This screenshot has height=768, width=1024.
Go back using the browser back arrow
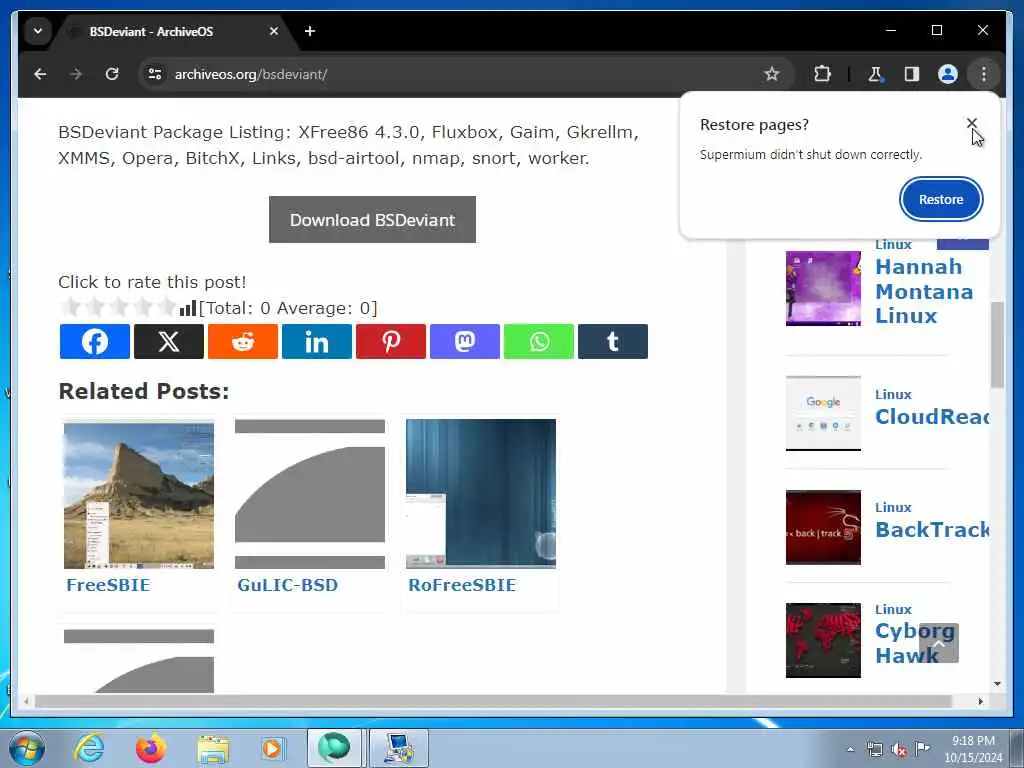(40, 74)
